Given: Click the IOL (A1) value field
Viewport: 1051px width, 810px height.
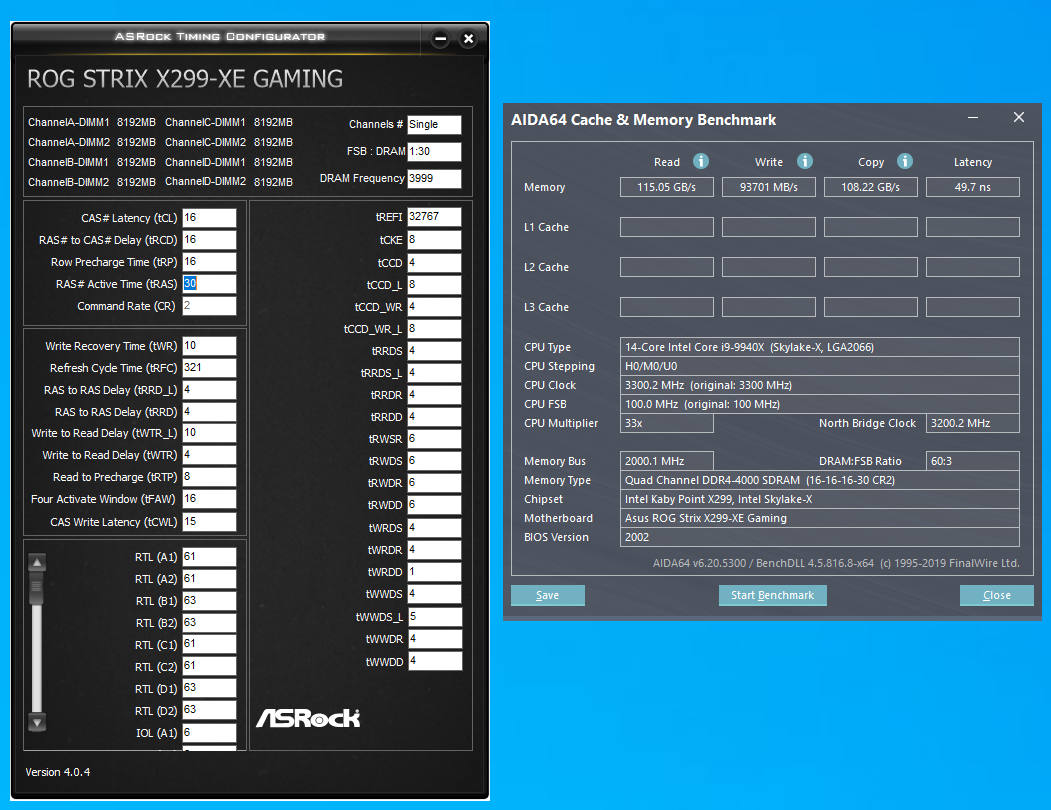Looking at the screenshot, I should [x=209, y=733].
